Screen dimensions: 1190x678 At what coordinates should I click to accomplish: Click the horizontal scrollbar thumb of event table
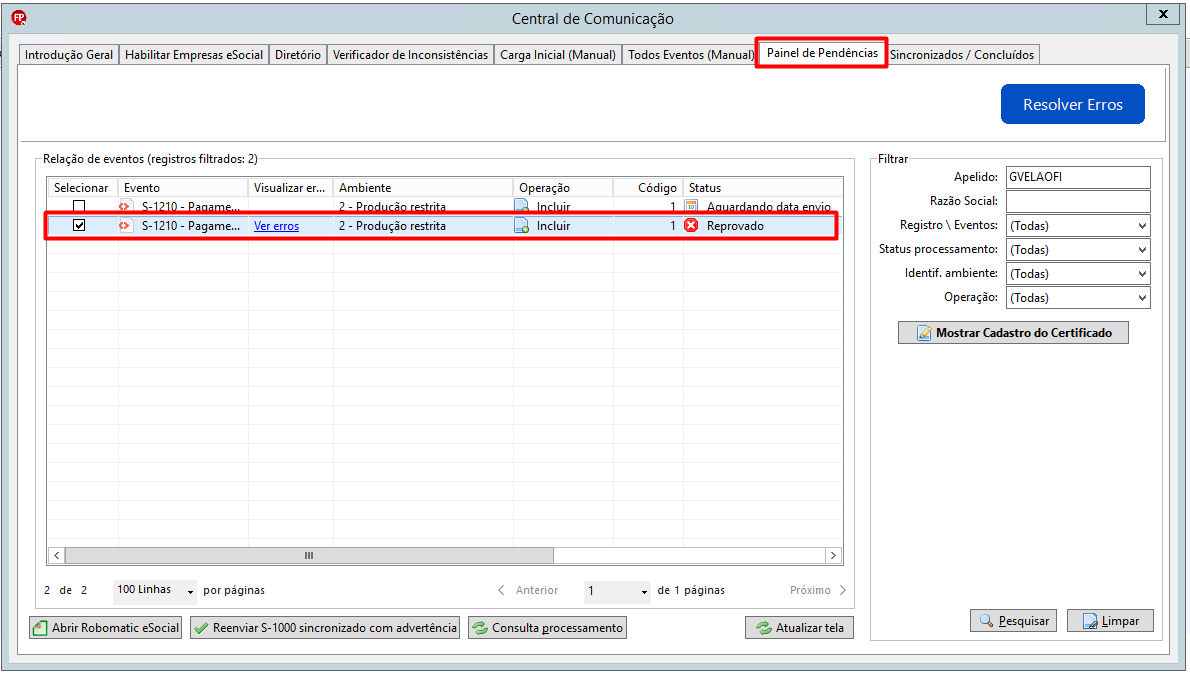pos(309,556)
